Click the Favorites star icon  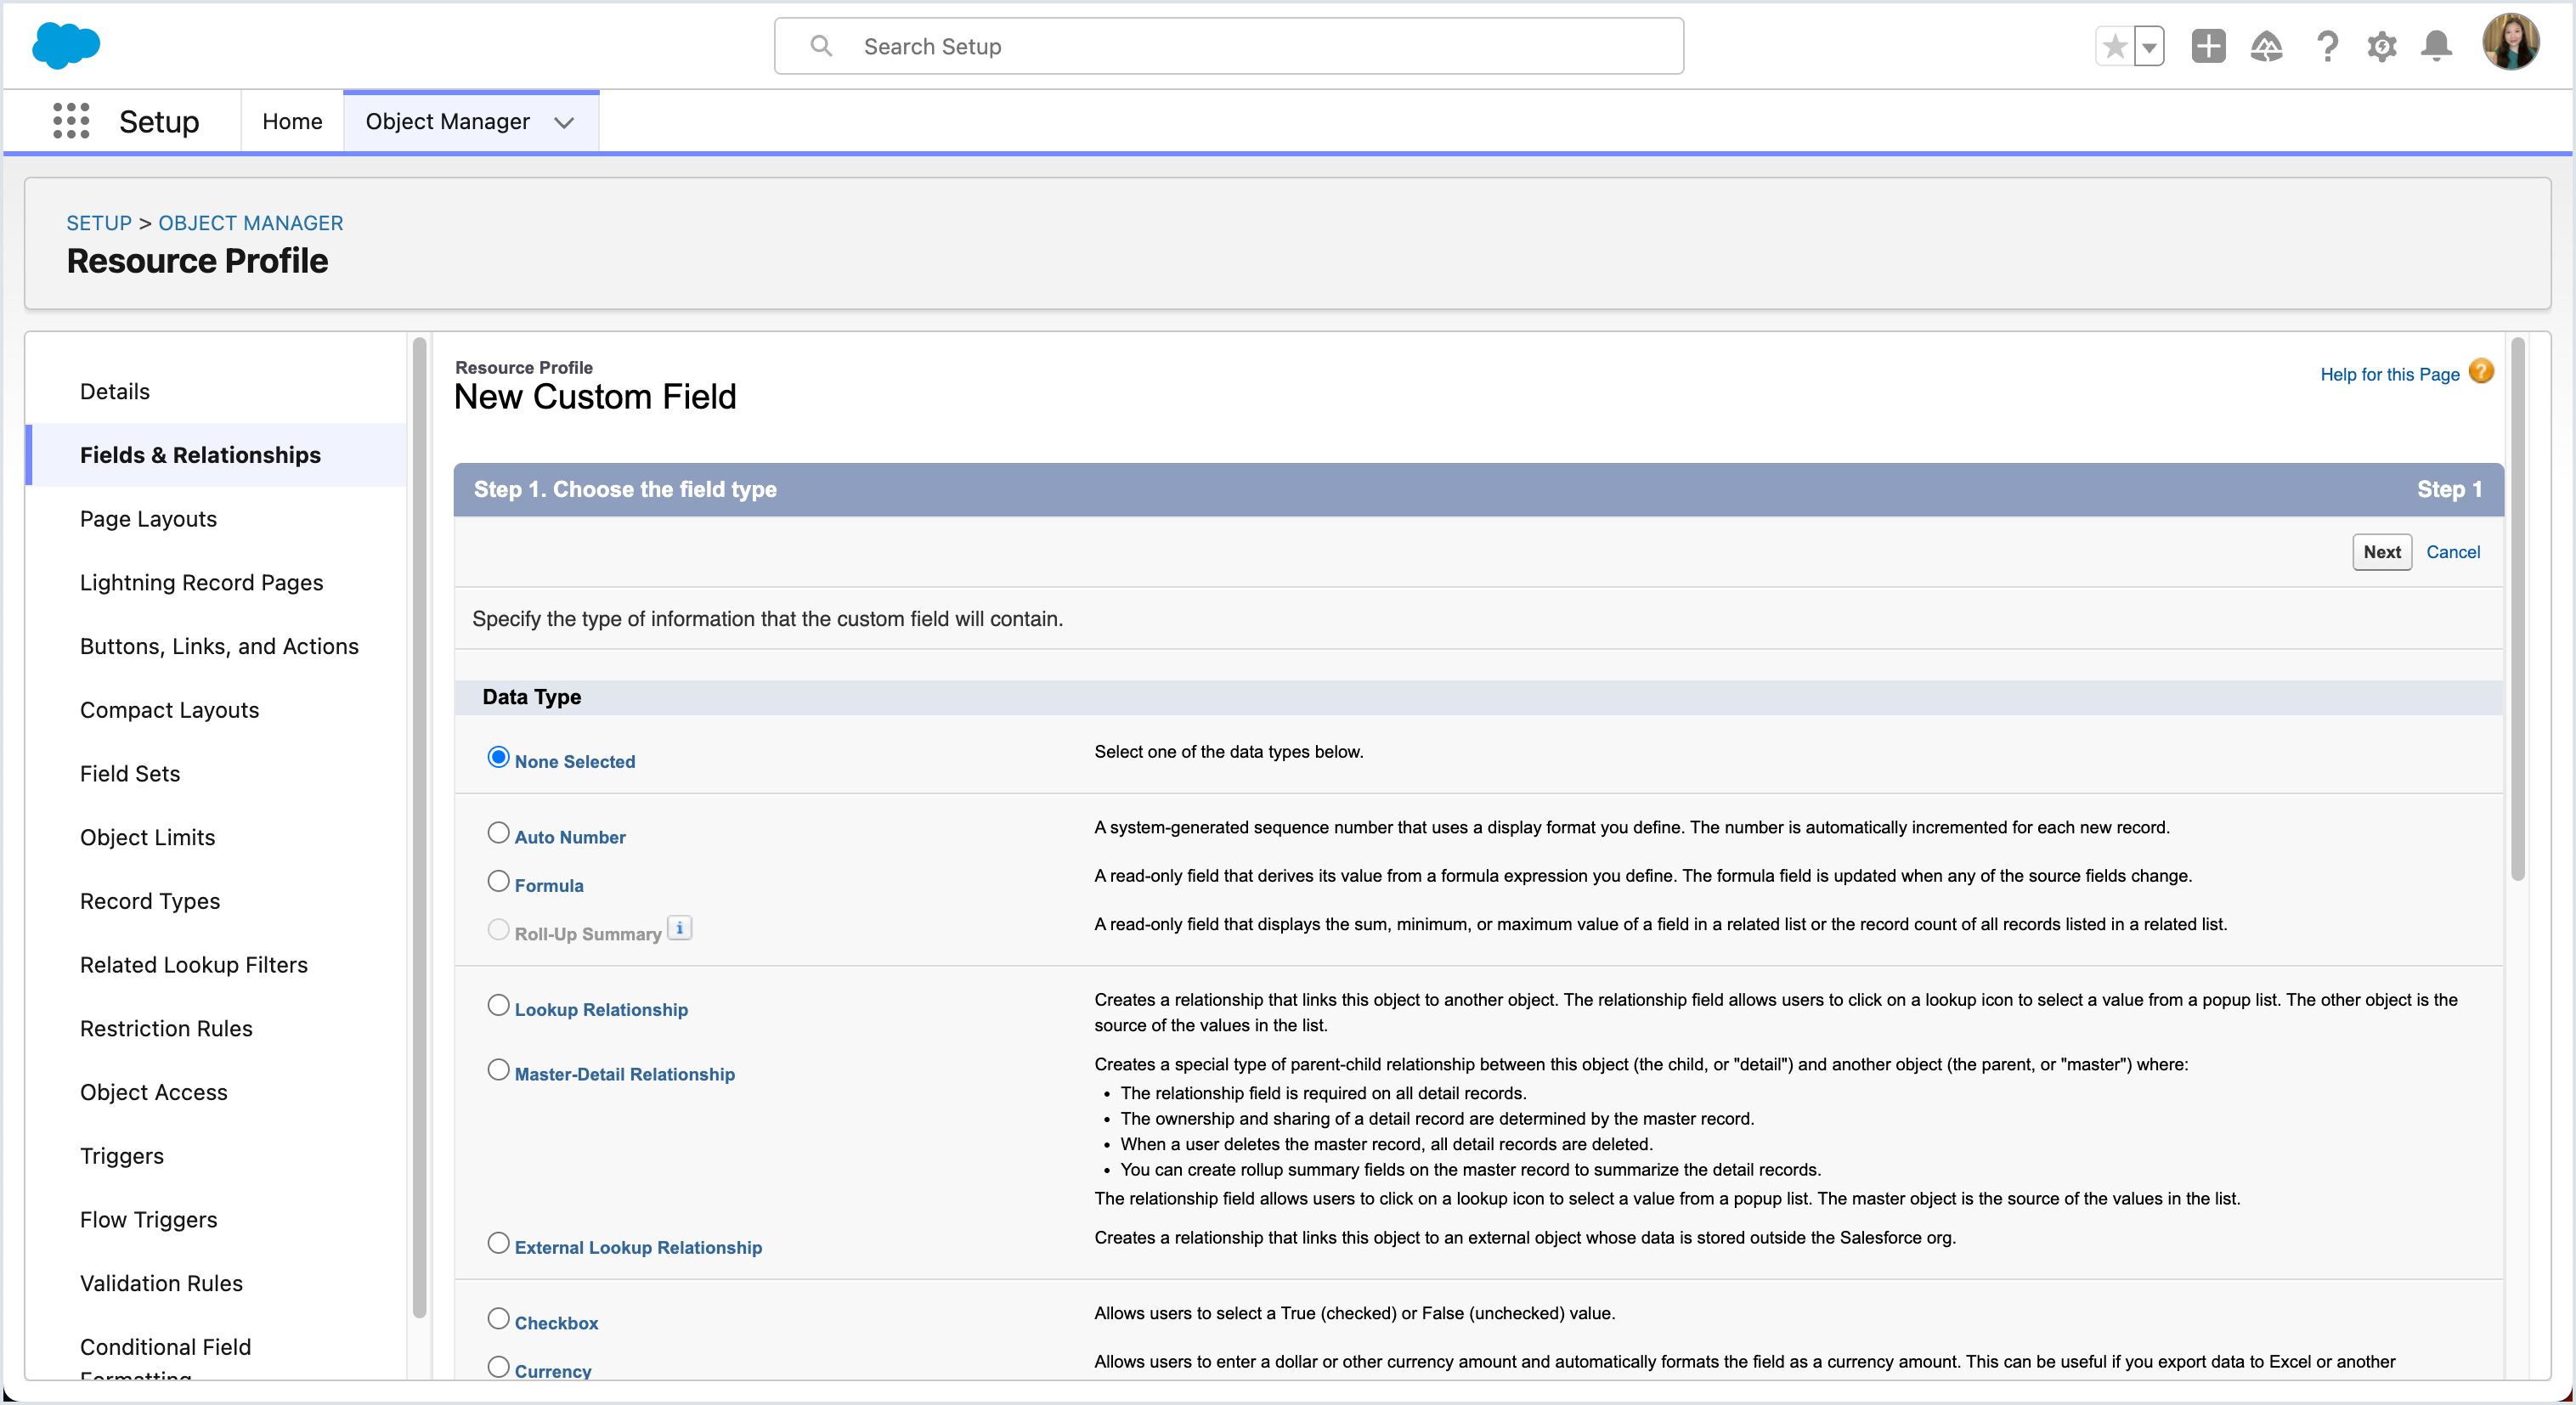click(x=2114, y=46)
